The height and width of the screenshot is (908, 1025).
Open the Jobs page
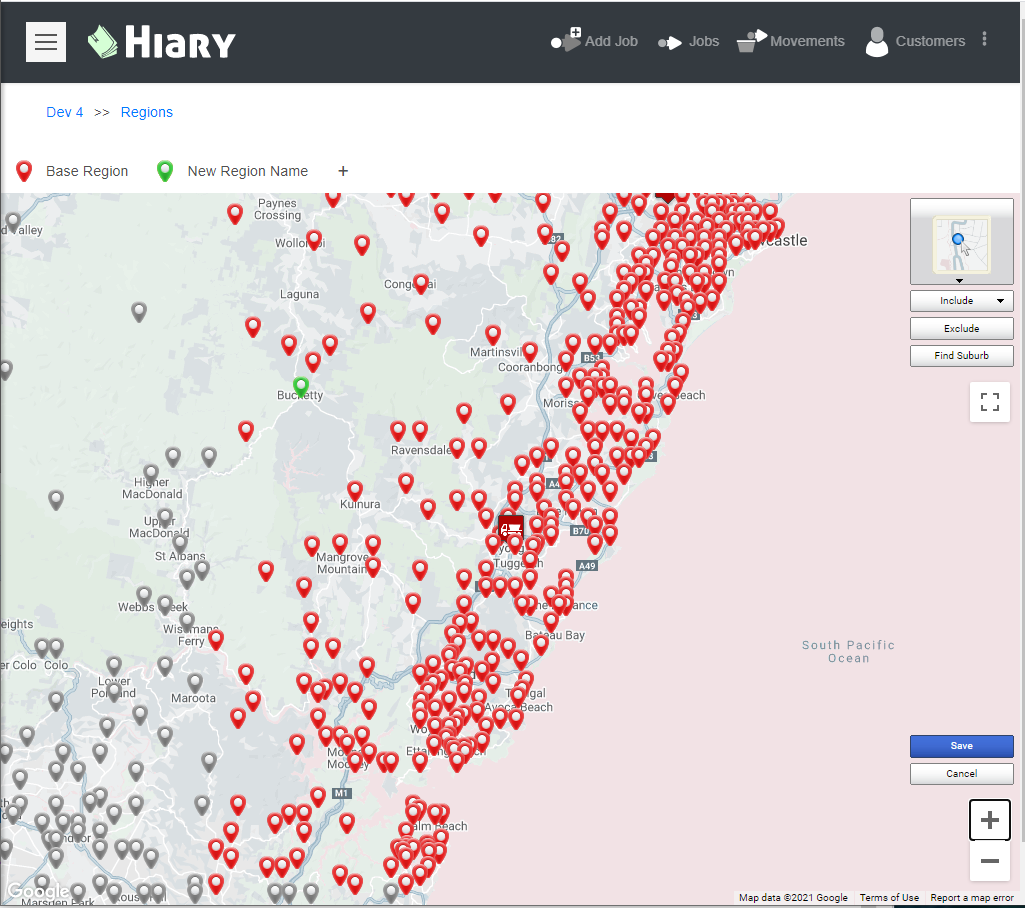point(688,42)
